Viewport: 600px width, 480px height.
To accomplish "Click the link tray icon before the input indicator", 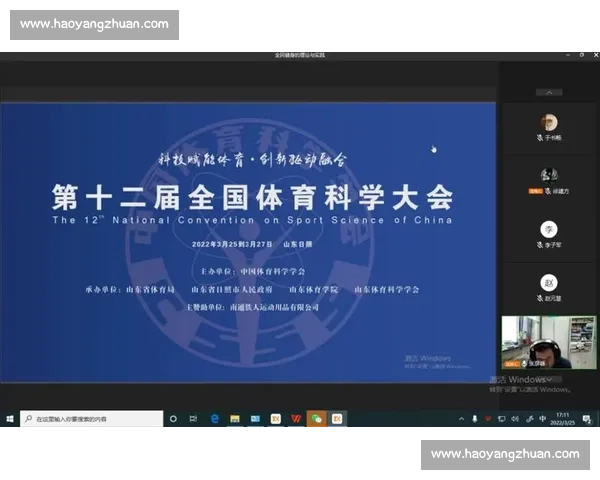I will tap(529, 419).
